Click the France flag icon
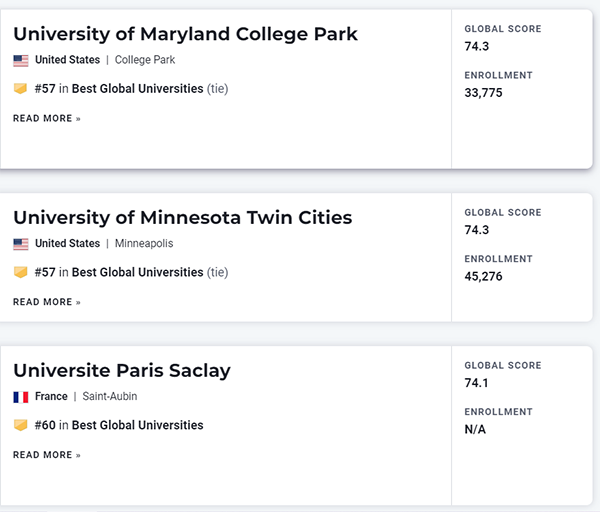 click(x=21, y=397)
